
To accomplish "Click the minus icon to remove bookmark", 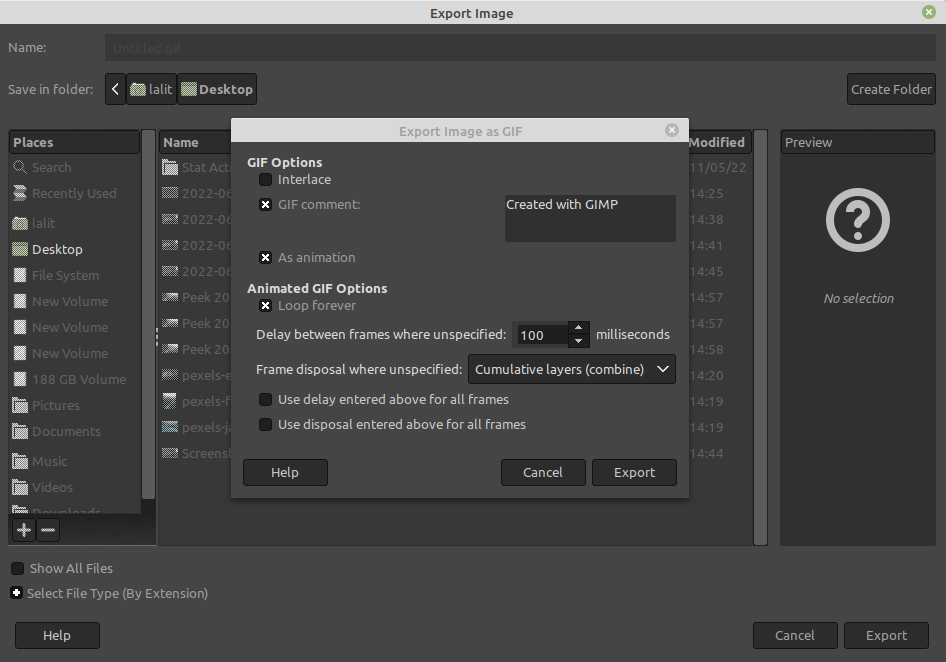I will (x=47, y=530).
